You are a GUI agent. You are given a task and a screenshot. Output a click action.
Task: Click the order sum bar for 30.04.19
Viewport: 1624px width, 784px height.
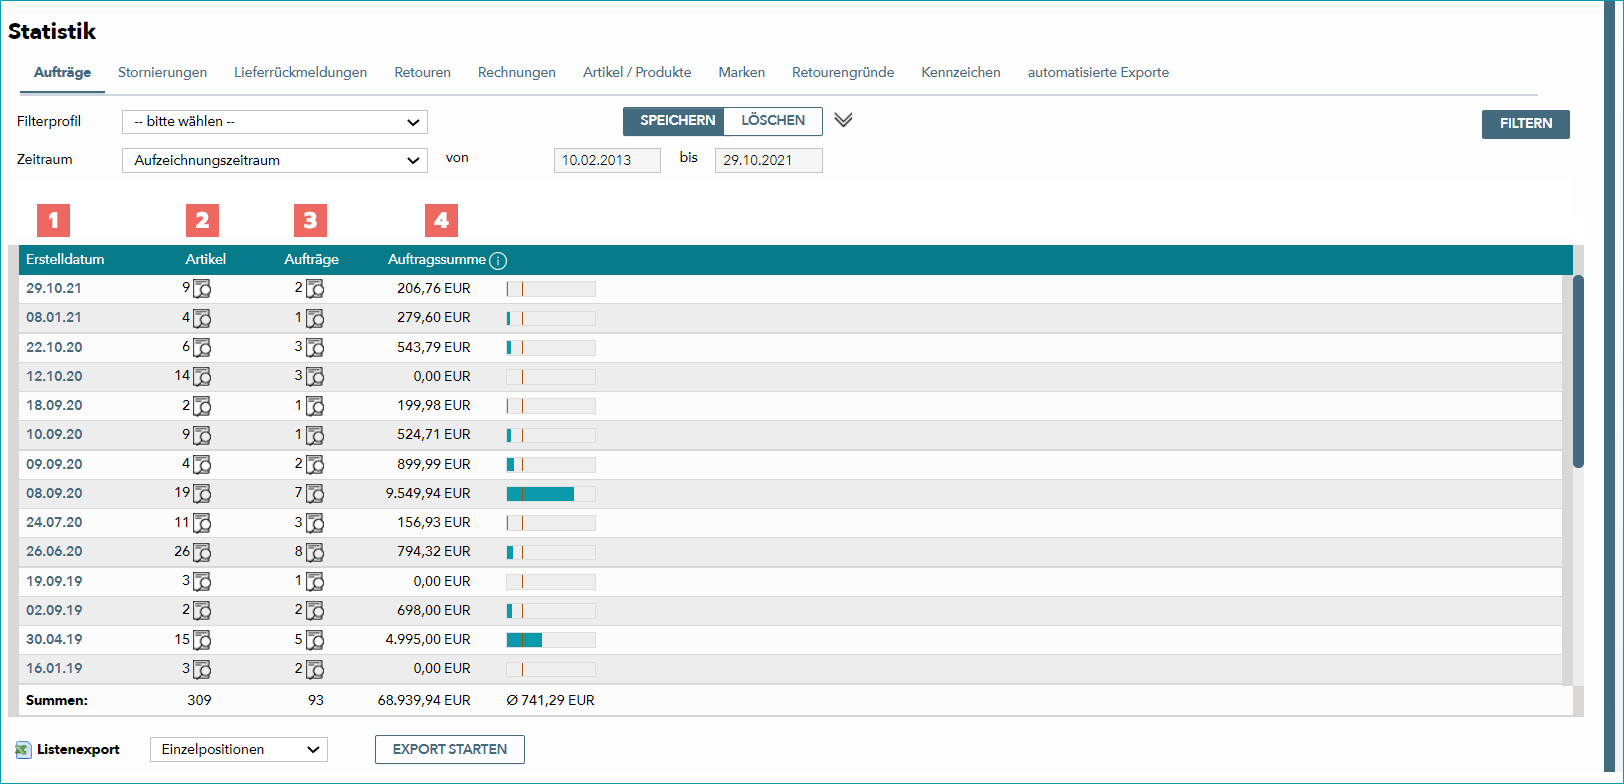click(551, 640)
